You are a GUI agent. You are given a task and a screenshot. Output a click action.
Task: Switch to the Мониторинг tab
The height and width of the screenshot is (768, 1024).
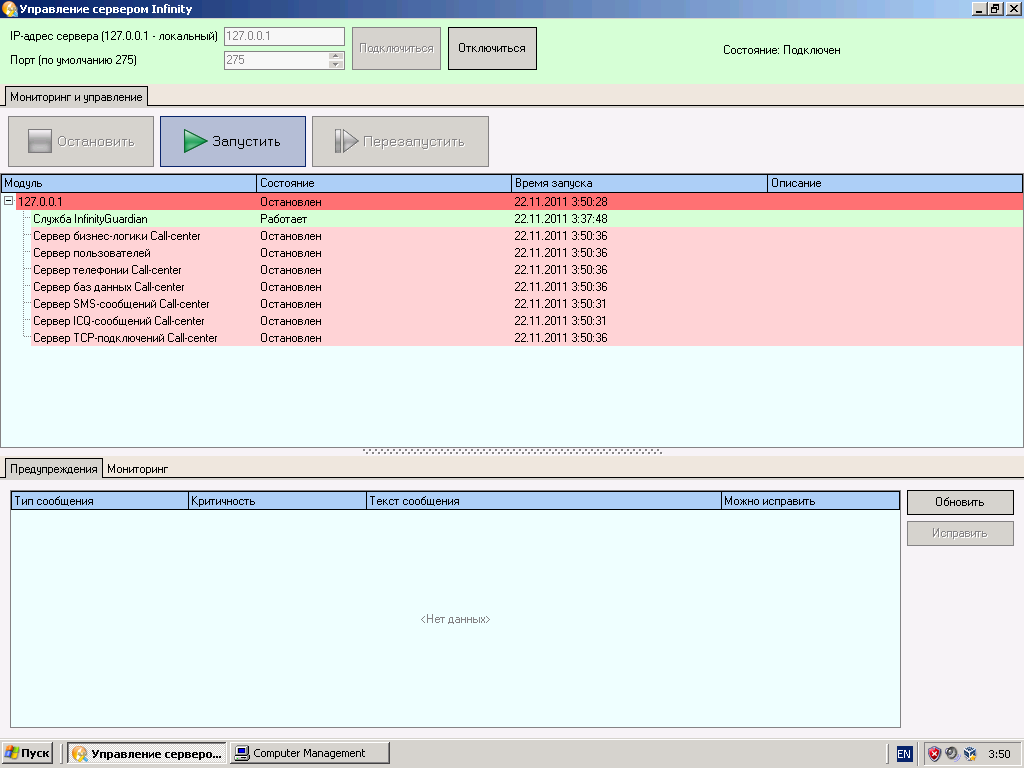(138, 469)
